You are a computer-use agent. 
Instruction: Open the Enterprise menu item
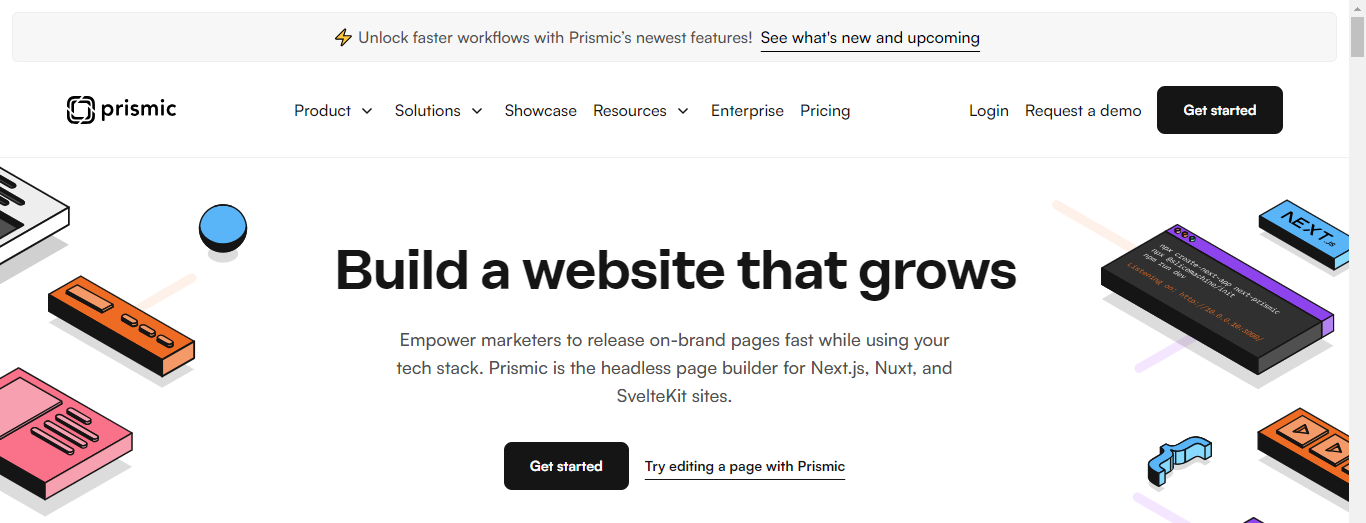point(747,111)
